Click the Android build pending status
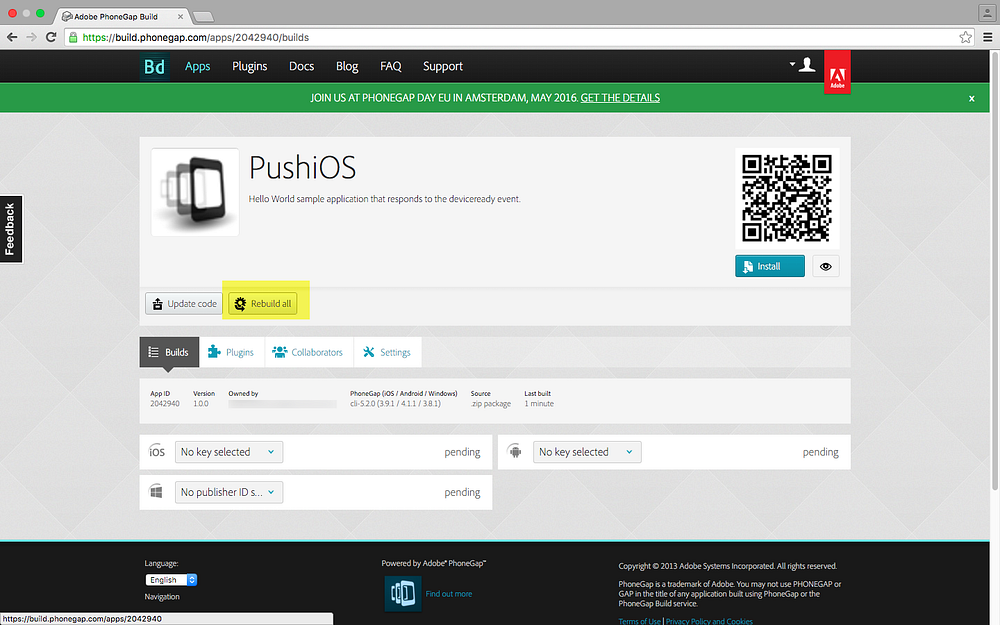1000x625 pixels. pyautogui.click(x=821, y=452)
